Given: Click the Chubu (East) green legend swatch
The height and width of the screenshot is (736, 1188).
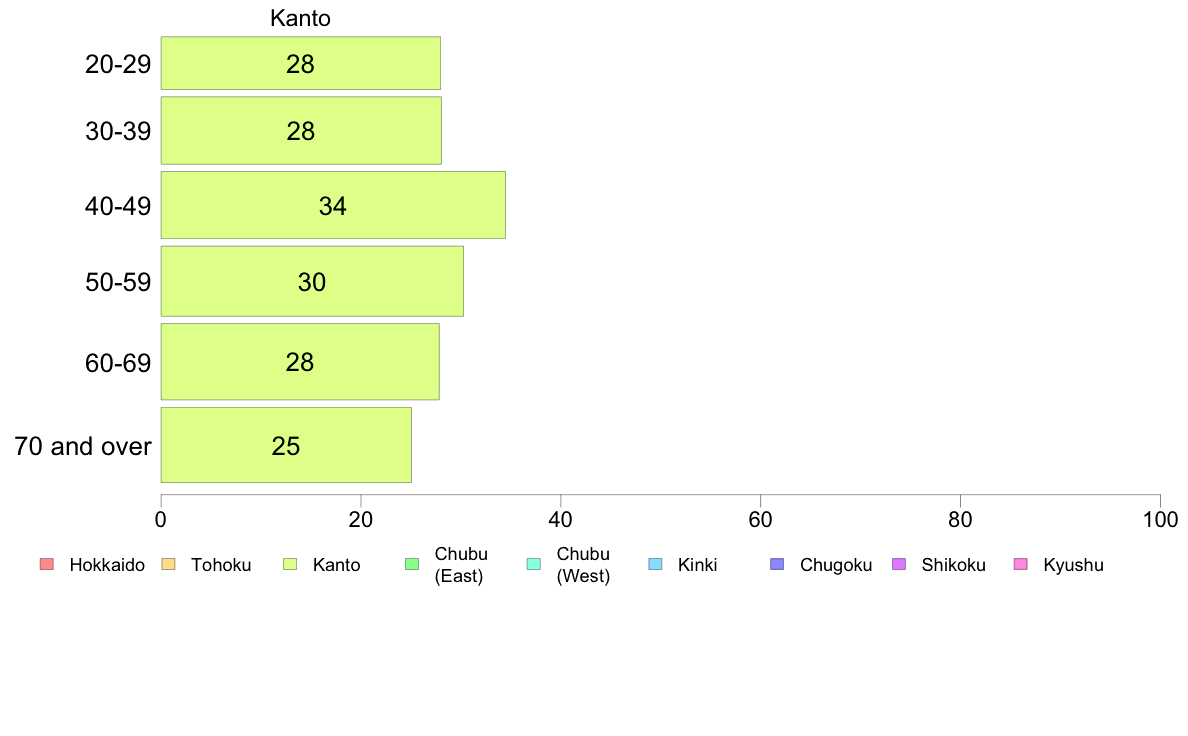Looking at the screenshot, I should coord(412,564).
